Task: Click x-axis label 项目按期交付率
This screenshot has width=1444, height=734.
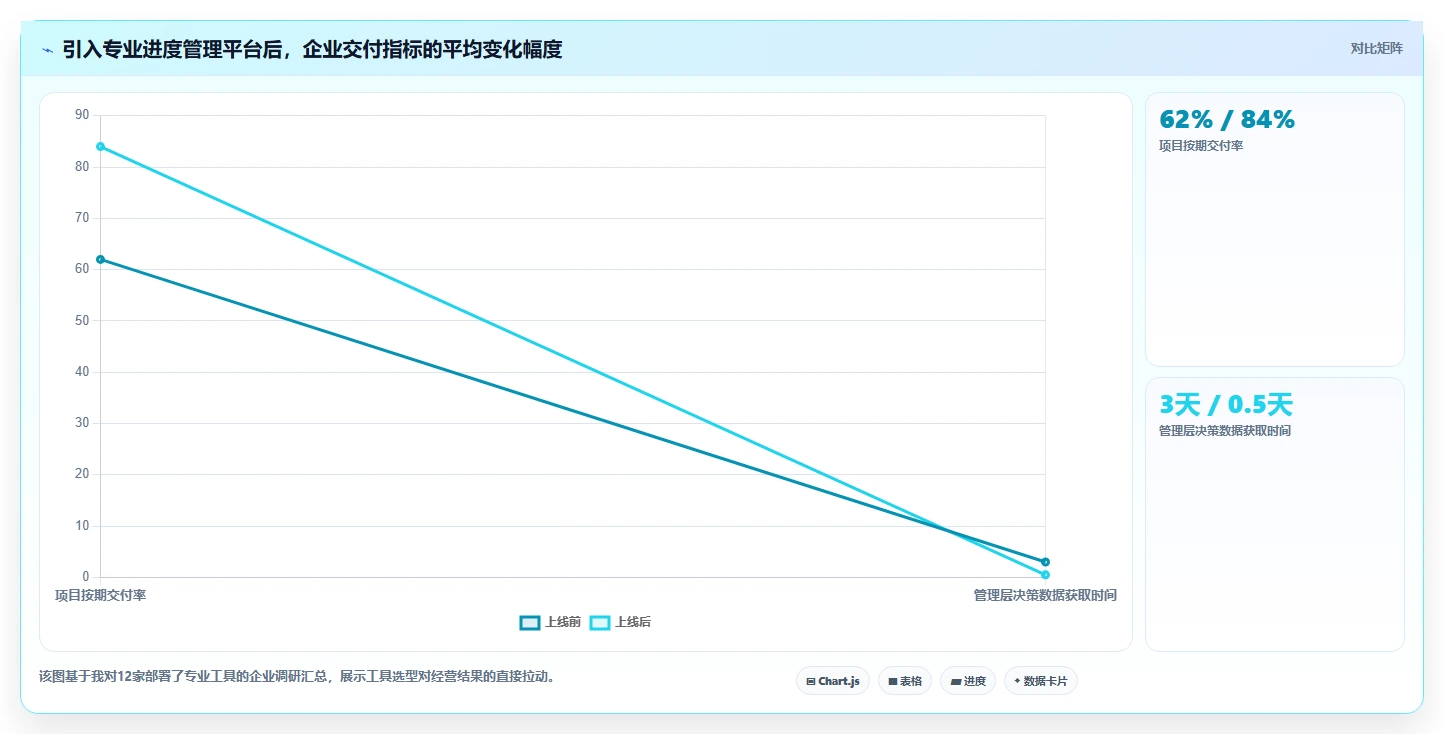Action: (x=100, y=595)
